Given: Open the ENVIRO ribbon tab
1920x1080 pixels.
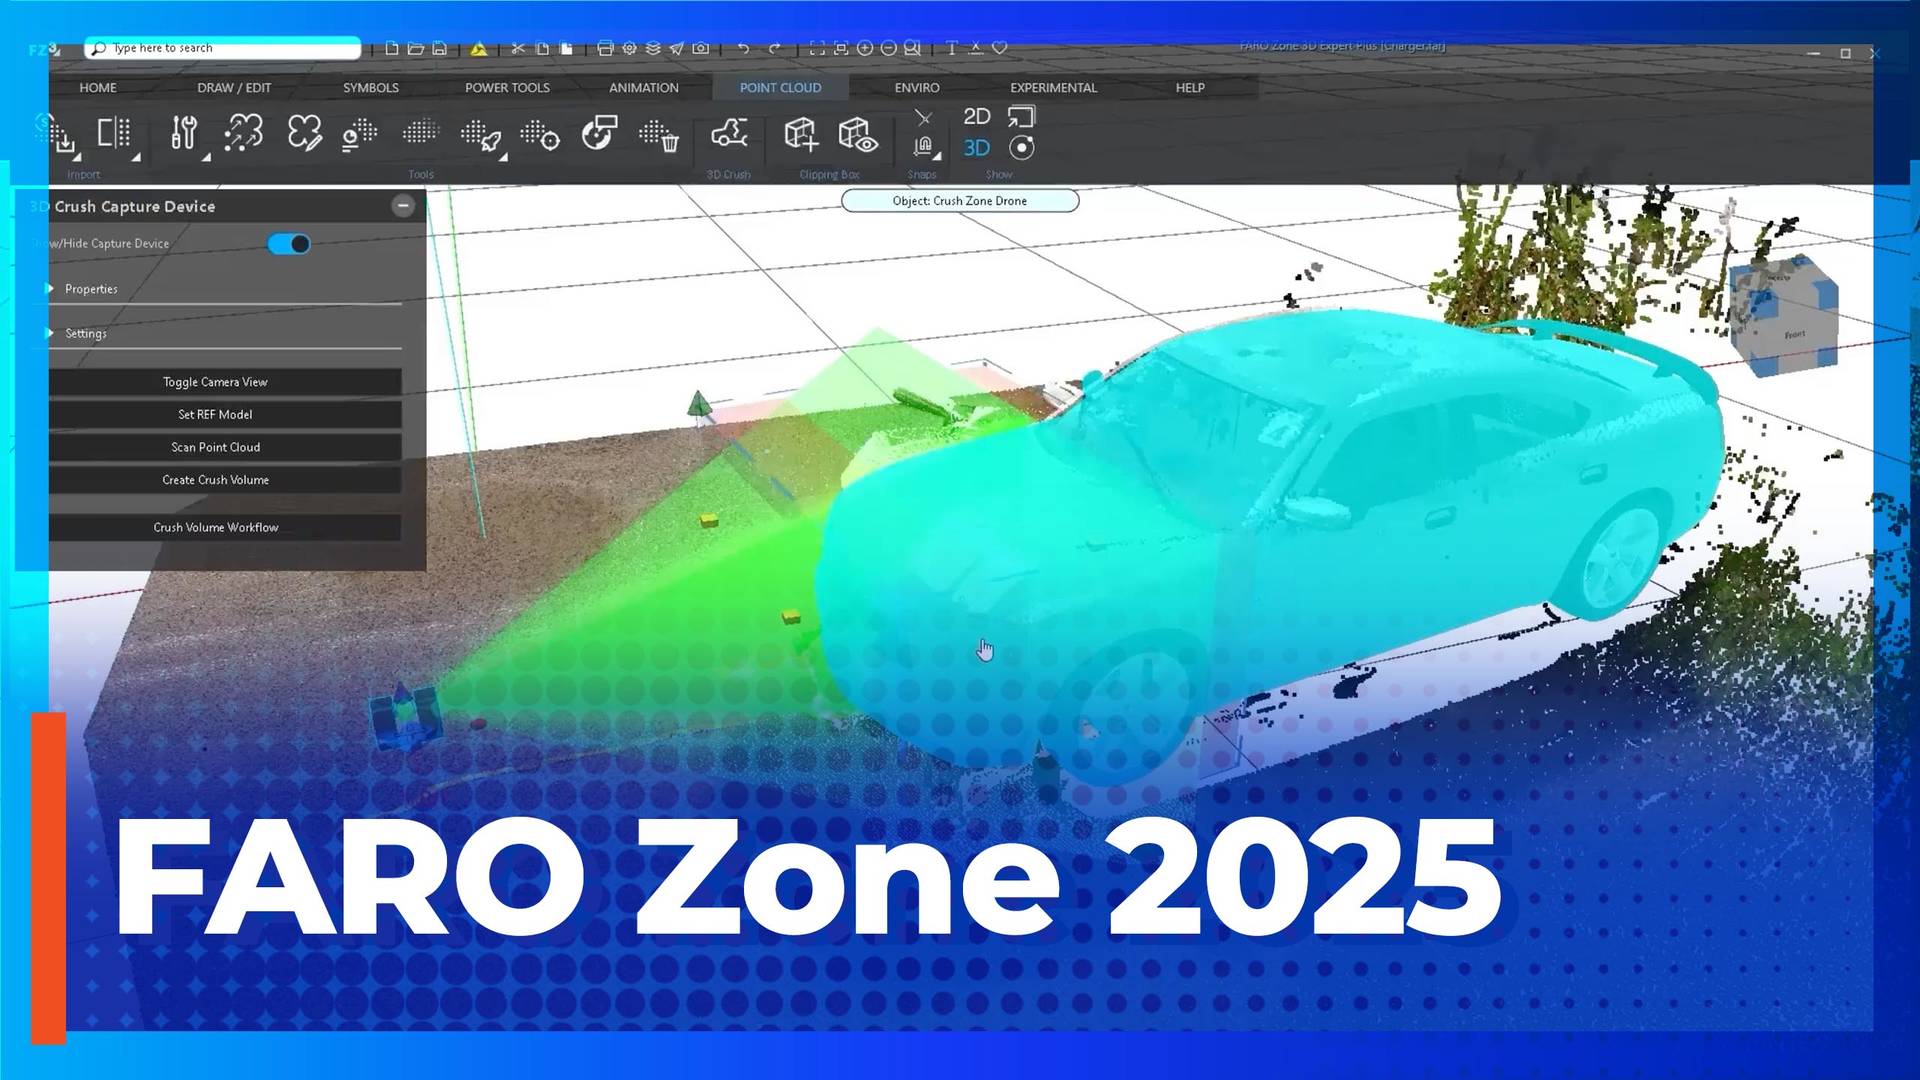Looking at the screenshot, I should [915, 88].
